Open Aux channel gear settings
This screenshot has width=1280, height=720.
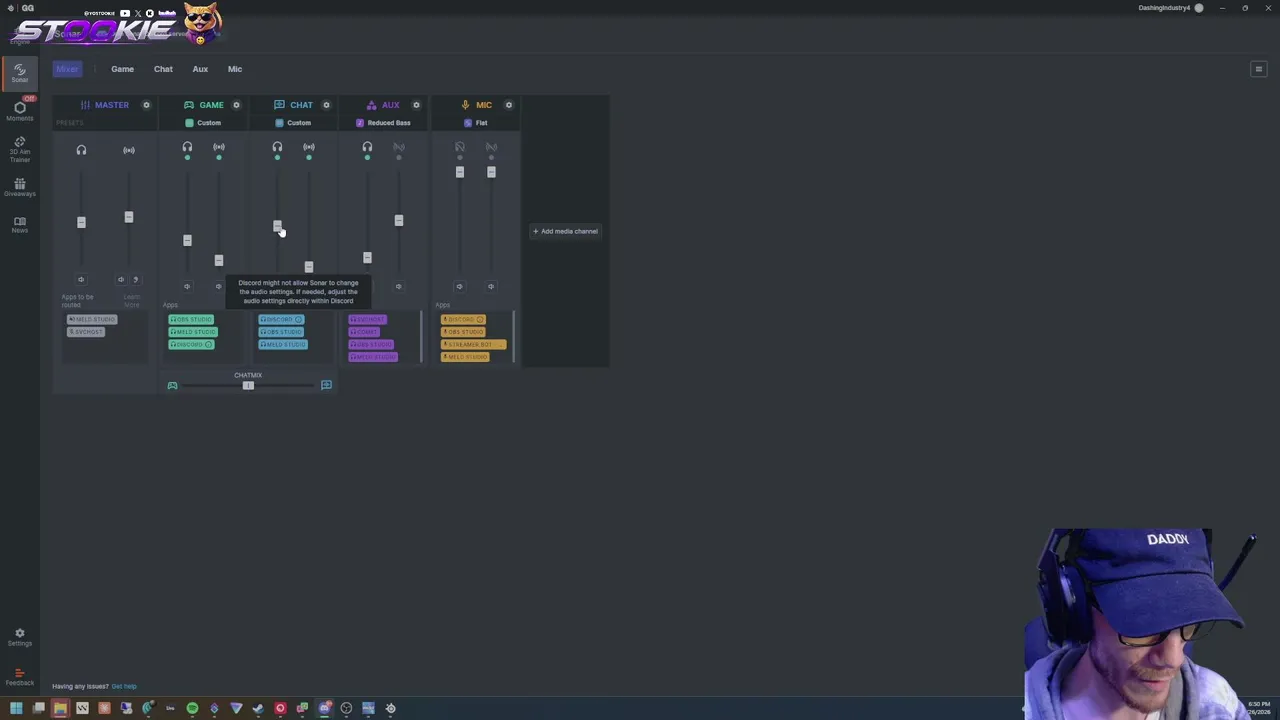tap(416, 105)
